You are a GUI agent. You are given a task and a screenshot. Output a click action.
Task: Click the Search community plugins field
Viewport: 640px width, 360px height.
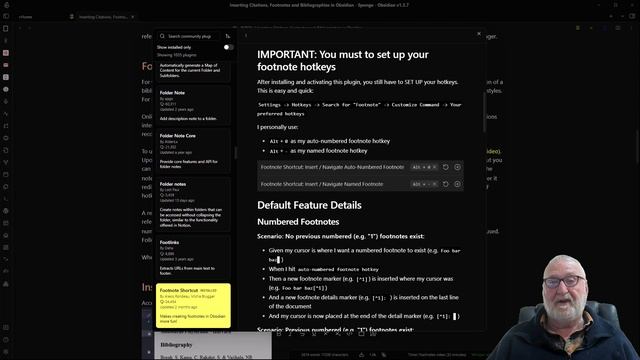[189, 36]
